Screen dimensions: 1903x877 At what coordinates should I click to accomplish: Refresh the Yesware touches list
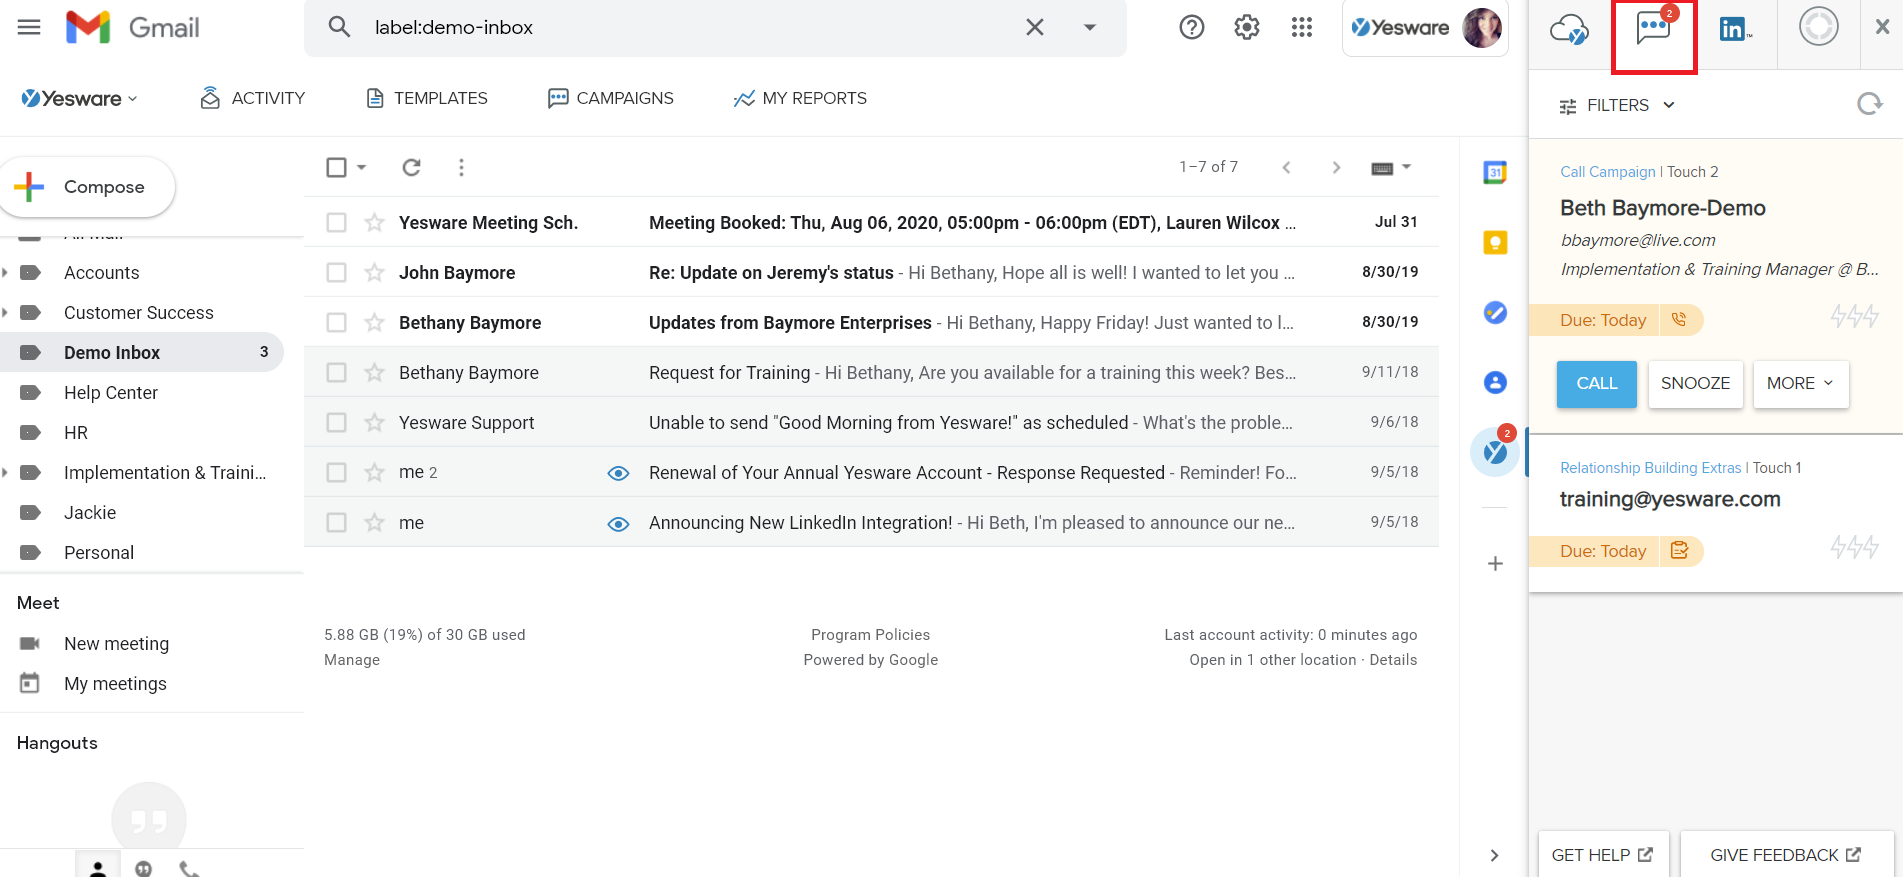coord(1869,104)
